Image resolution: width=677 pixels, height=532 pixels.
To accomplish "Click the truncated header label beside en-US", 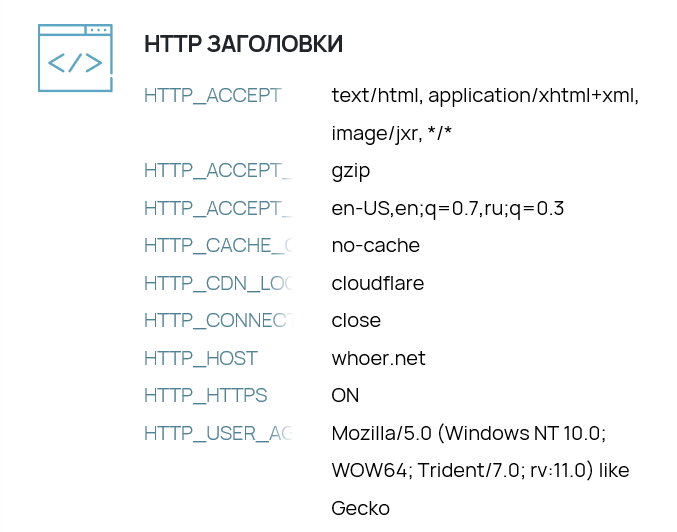I will click(217, 209).
